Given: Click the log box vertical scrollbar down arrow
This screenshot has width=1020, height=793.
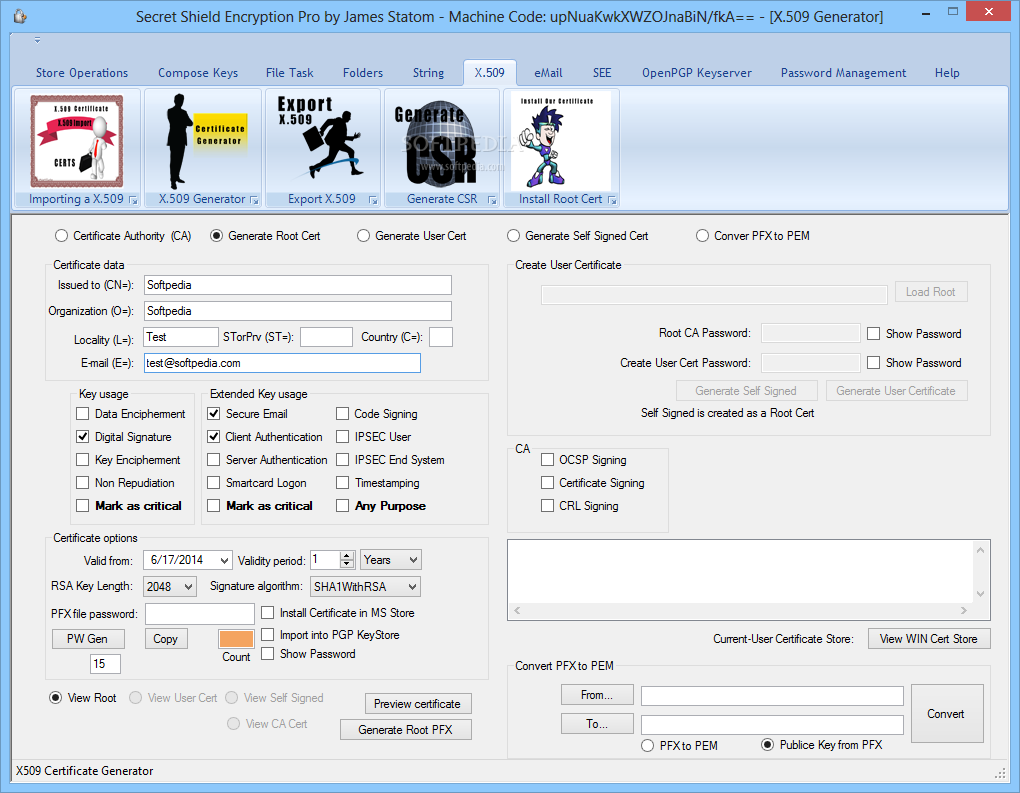Looking at the screenshot, I should point(980,593).
